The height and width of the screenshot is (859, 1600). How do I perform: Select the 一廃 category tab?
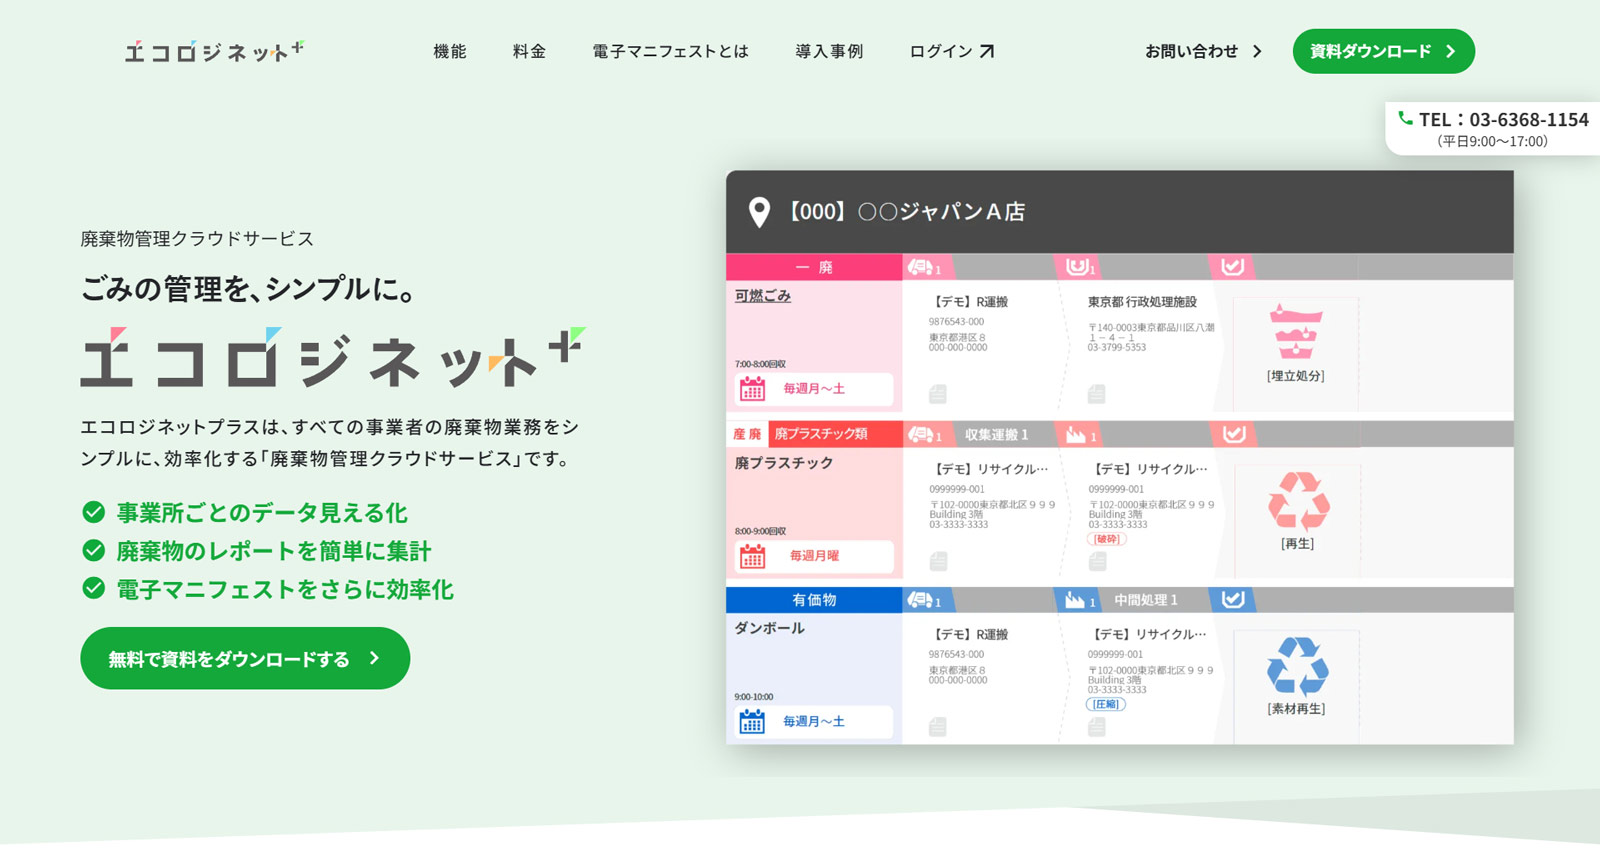click(x=813, y=267)
